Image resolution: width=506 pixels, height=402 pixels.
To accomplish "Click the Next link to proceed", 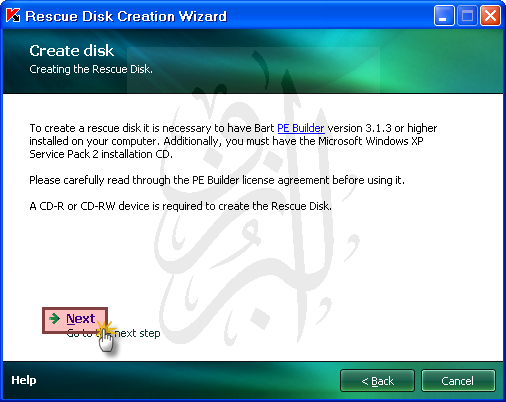I will point(81,319).
